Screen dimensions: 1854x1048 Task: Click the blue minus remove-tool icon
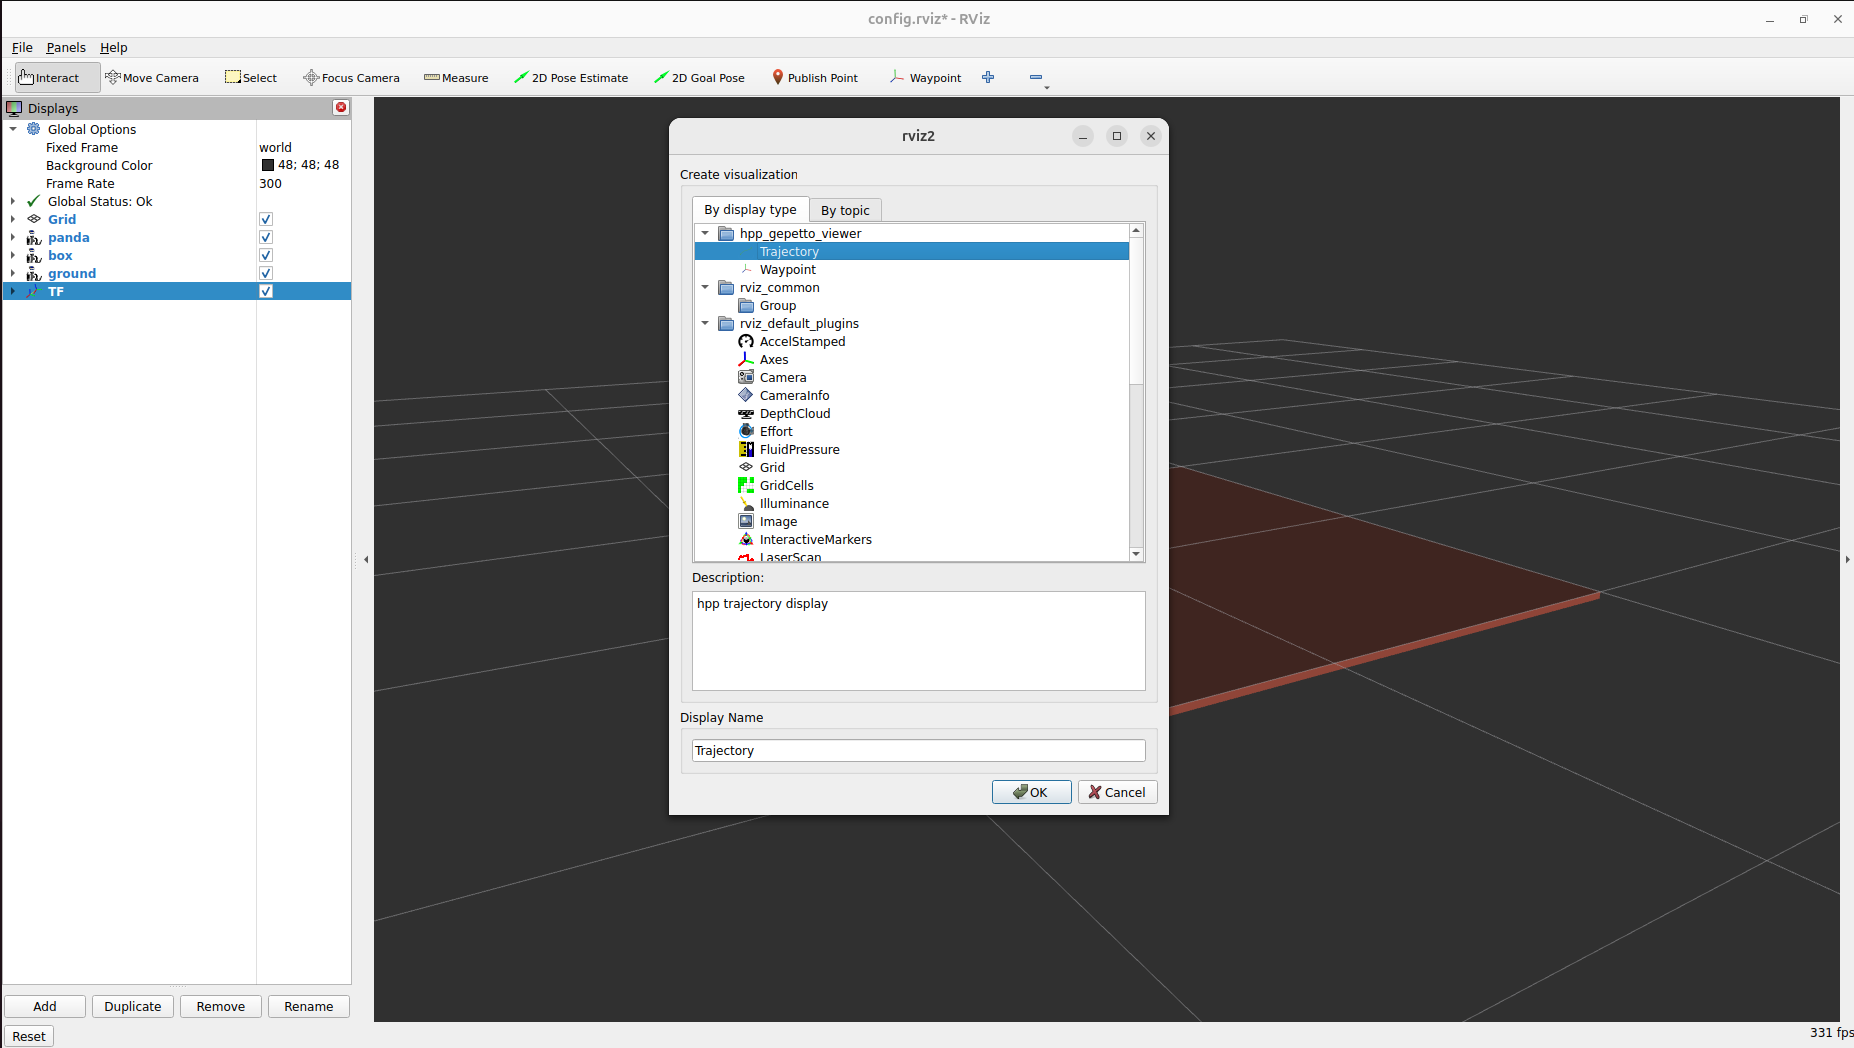tap(1036, 77)
